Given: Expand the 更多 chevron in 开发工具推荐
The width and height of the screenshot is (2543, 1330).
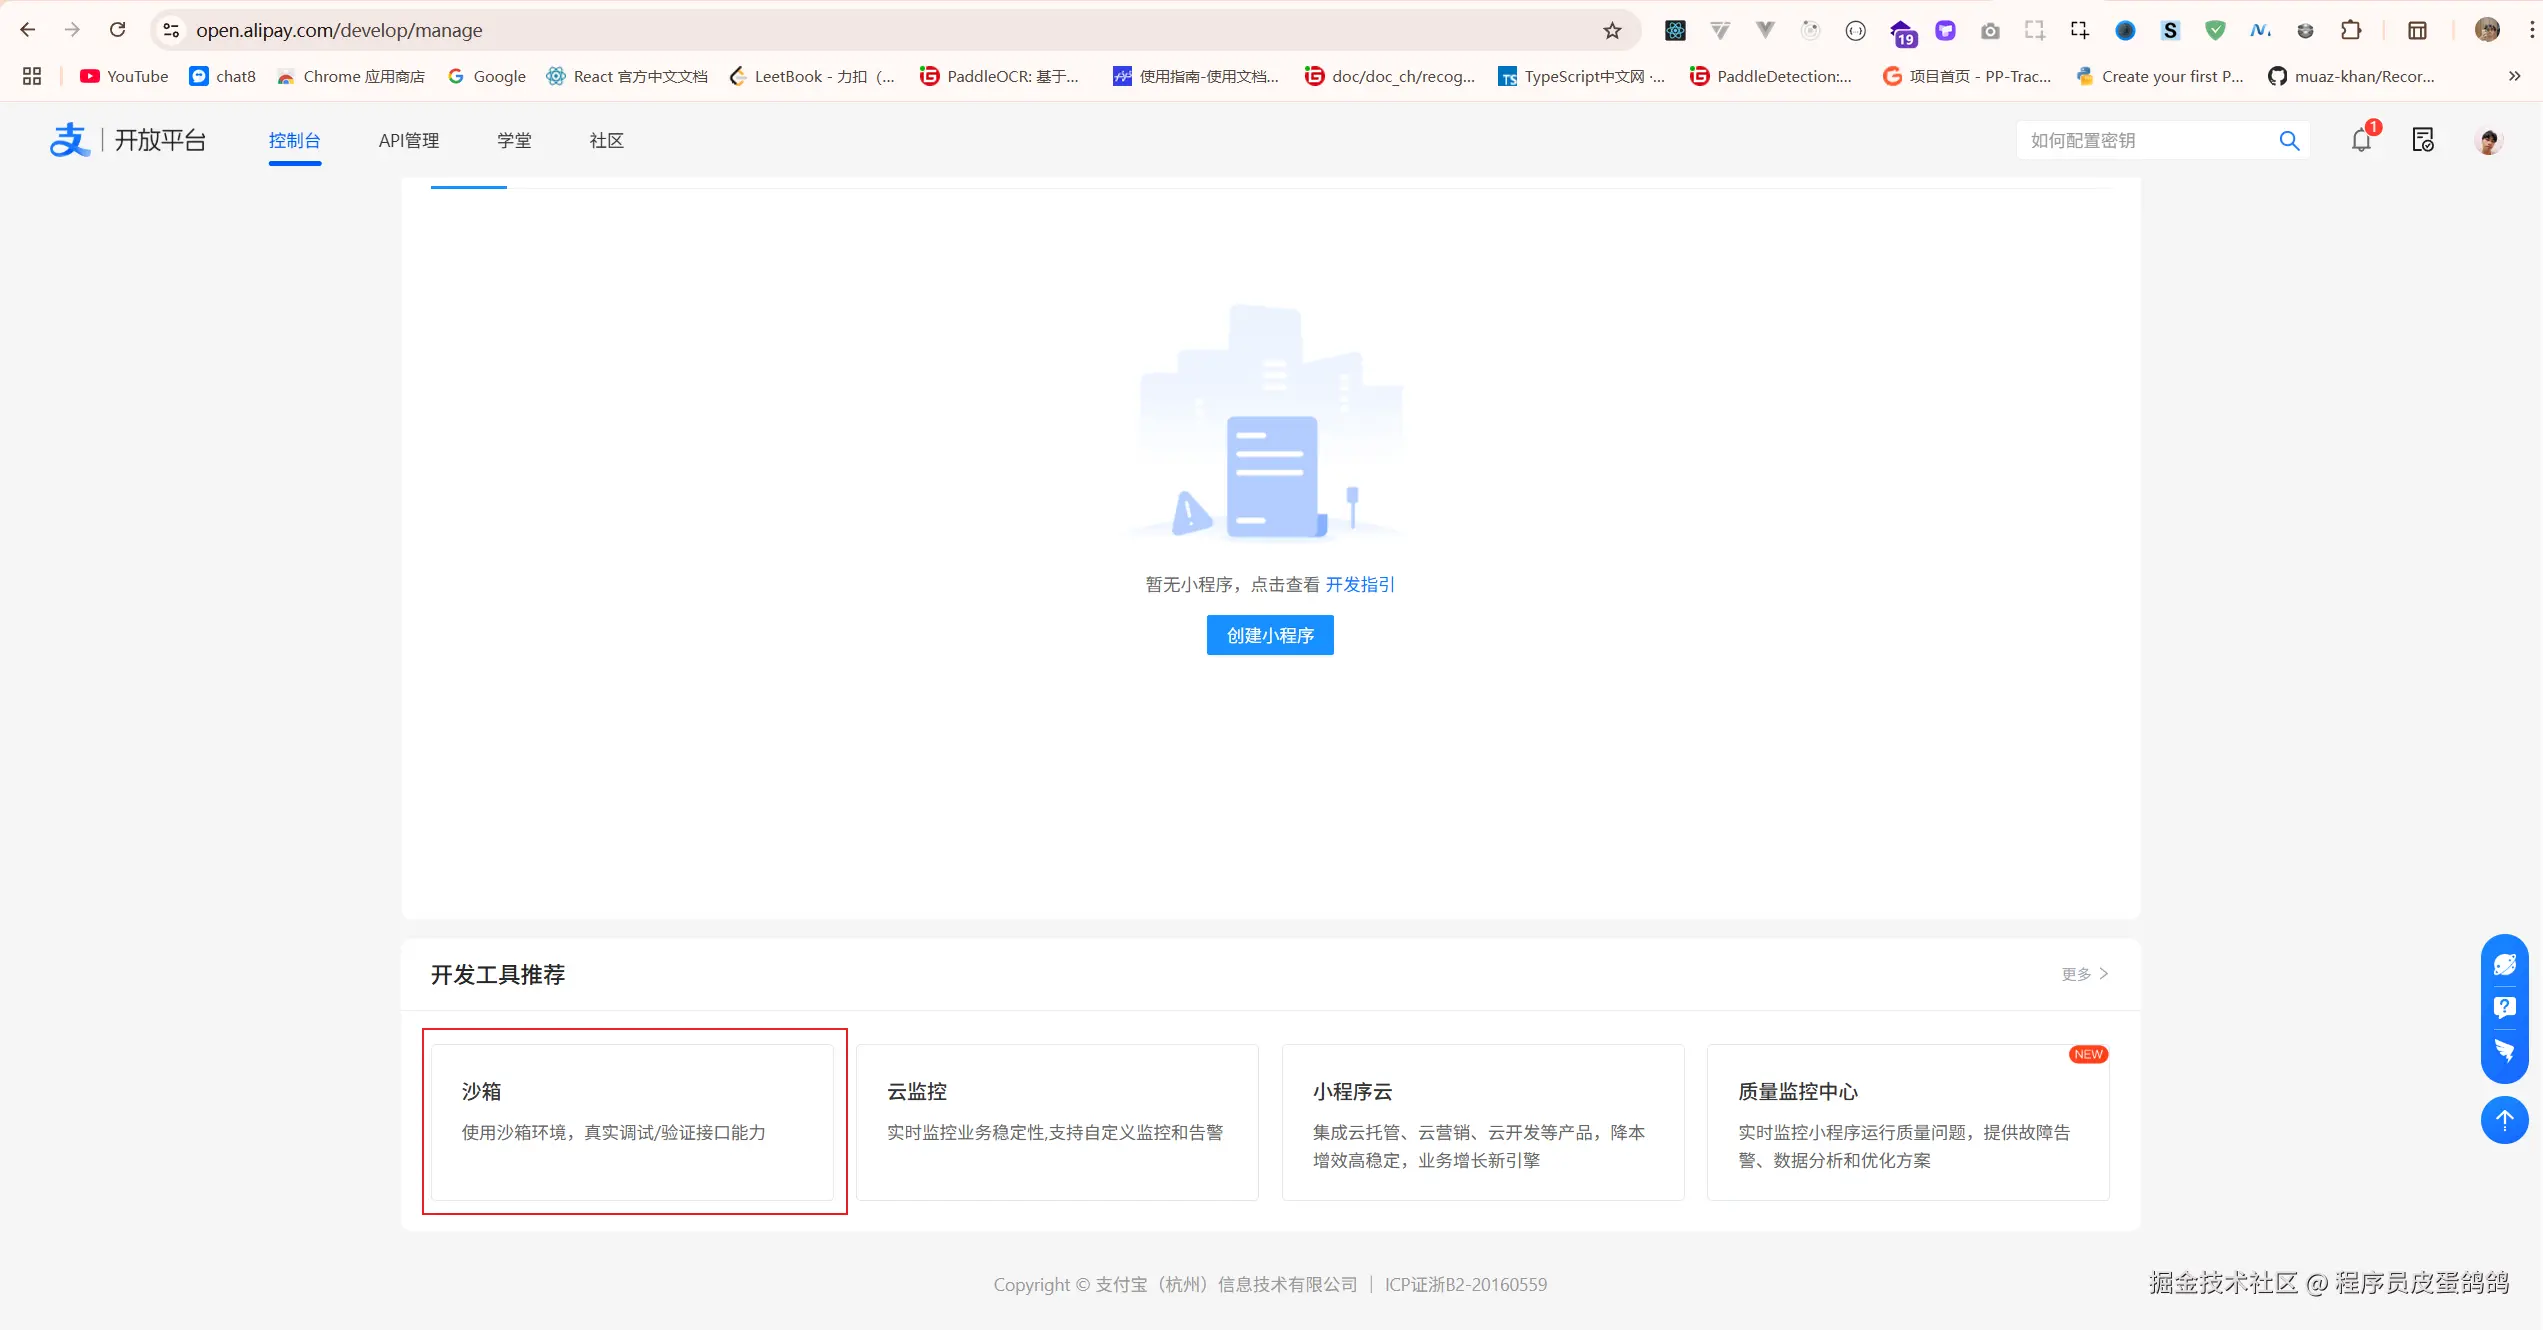Looking at the screenshot, I should pos(2084,973).
